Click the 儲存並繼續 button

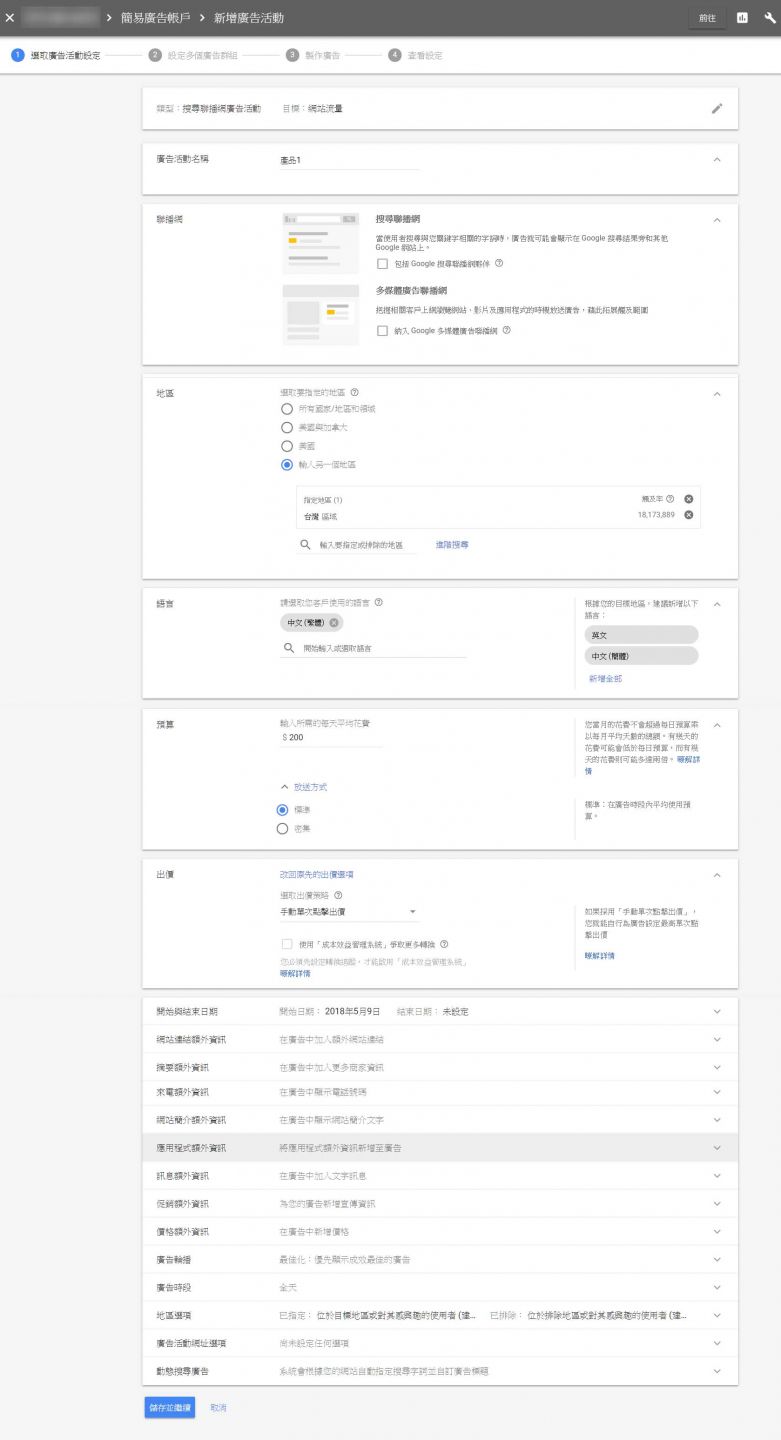pos(169,1407)
